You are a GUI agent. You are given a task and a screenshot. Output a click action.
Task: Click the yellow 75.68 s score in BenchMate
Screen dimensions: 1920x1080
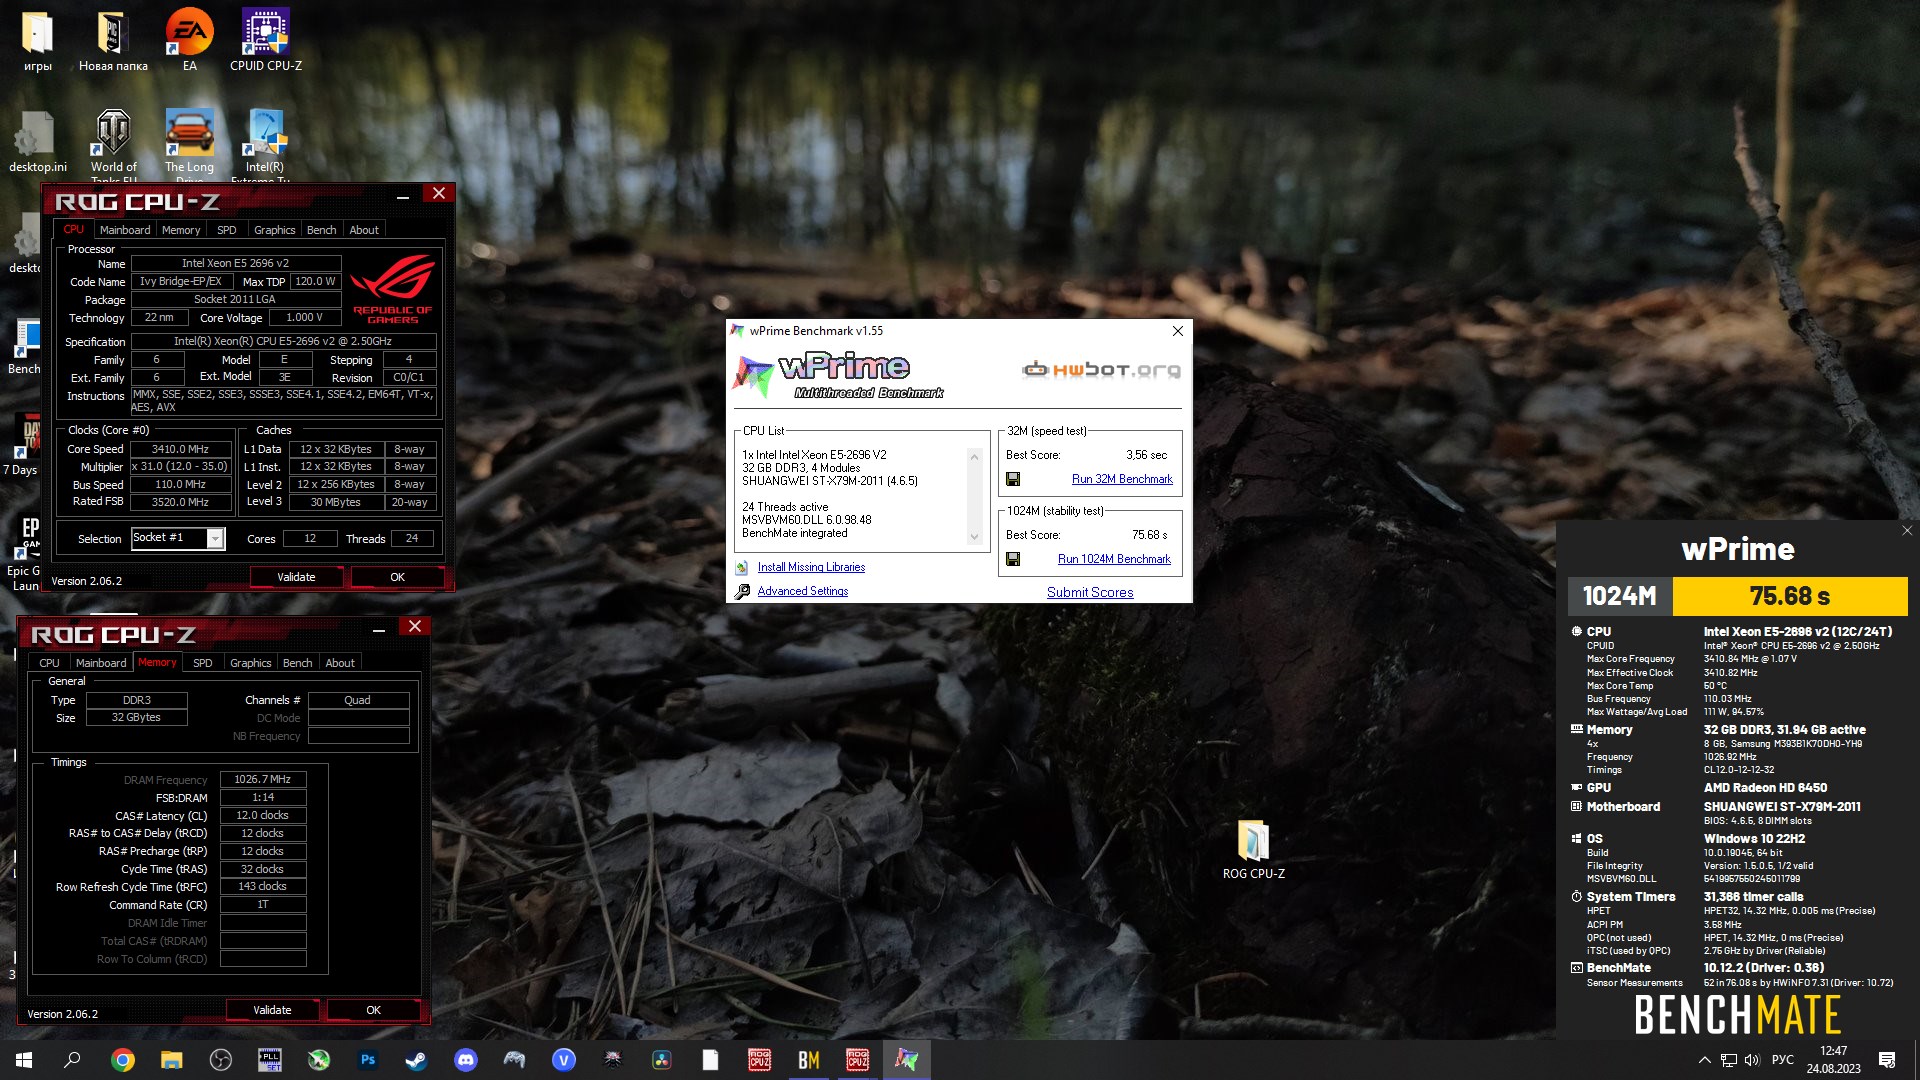(1790, 596)
